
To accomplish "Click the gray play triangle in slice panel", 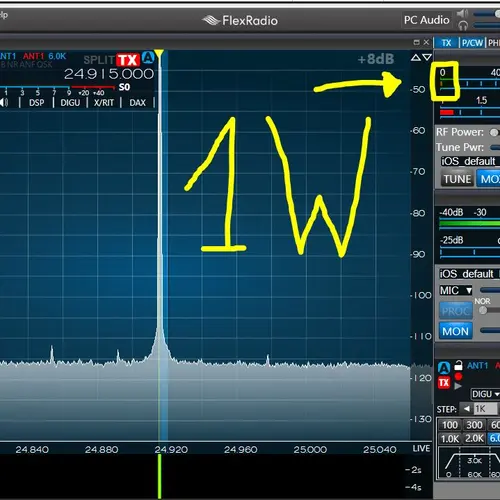I will 458,386.
